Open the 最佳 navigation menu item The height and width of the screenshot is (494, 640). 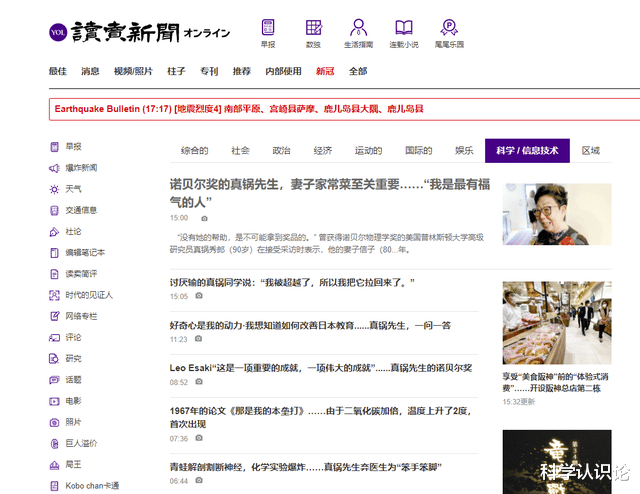(58, 71)
